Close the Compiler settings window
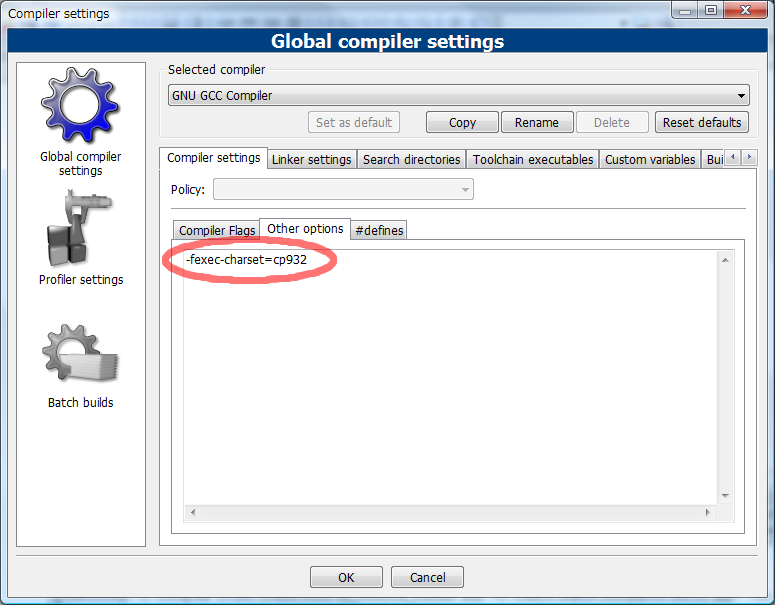The image size is (775, 605). 746,10
